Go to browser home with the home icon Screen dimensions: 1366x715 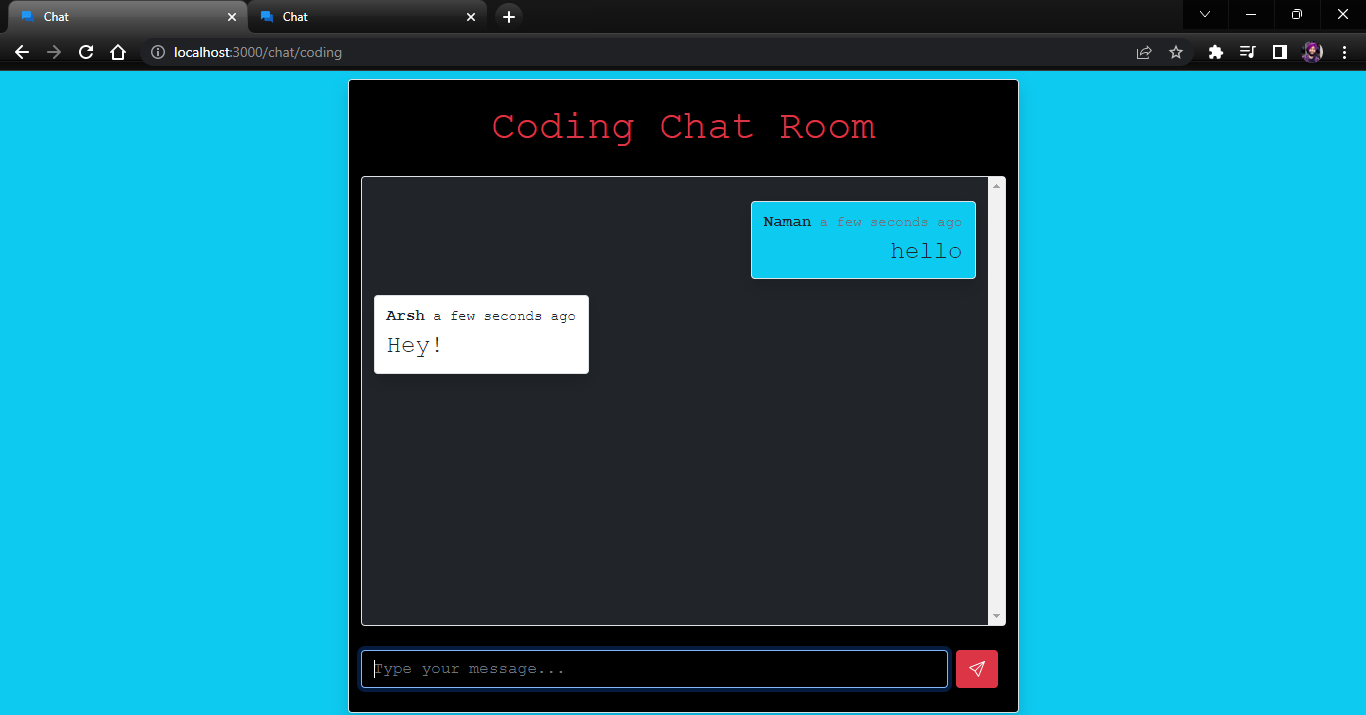pyautogui.click(x=118, y=52)
